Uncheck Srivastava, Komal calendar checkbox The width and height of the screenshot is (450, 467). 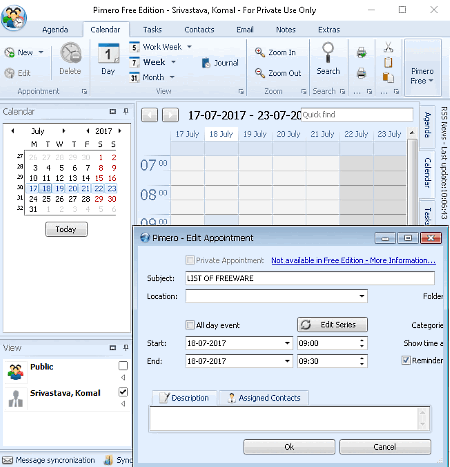tap(123, 392)
